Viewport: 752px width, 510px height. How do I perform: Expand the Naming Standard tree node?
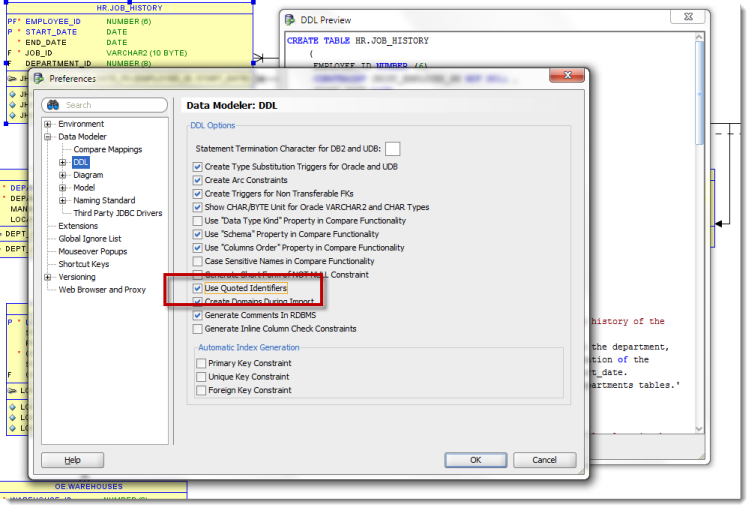point(62,201)
